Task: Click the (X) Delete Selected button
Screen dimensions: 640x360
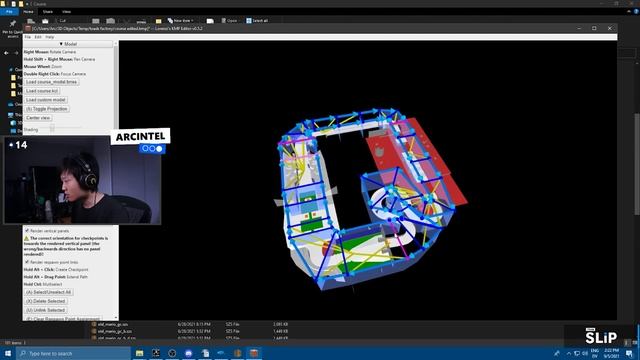Action: (x=46, y=301)
